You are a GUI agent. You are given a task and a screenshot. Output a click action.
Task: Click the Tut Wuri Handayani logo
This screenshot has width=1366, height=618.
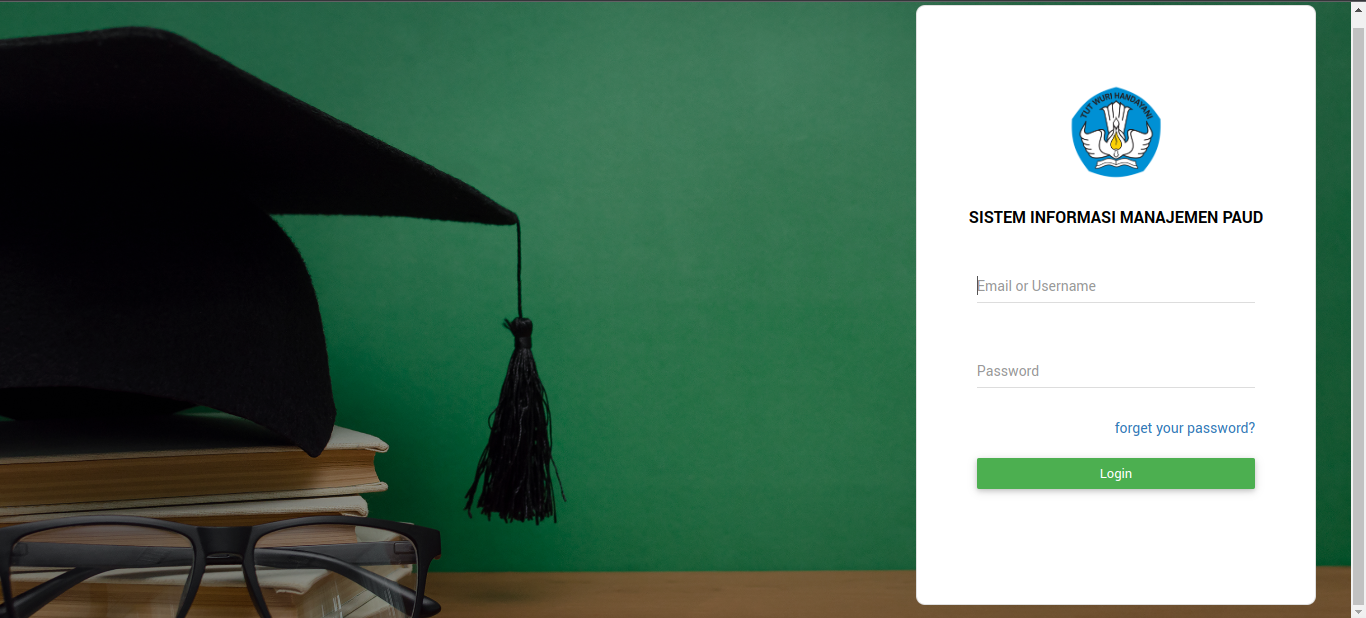tap(1116, 132)
